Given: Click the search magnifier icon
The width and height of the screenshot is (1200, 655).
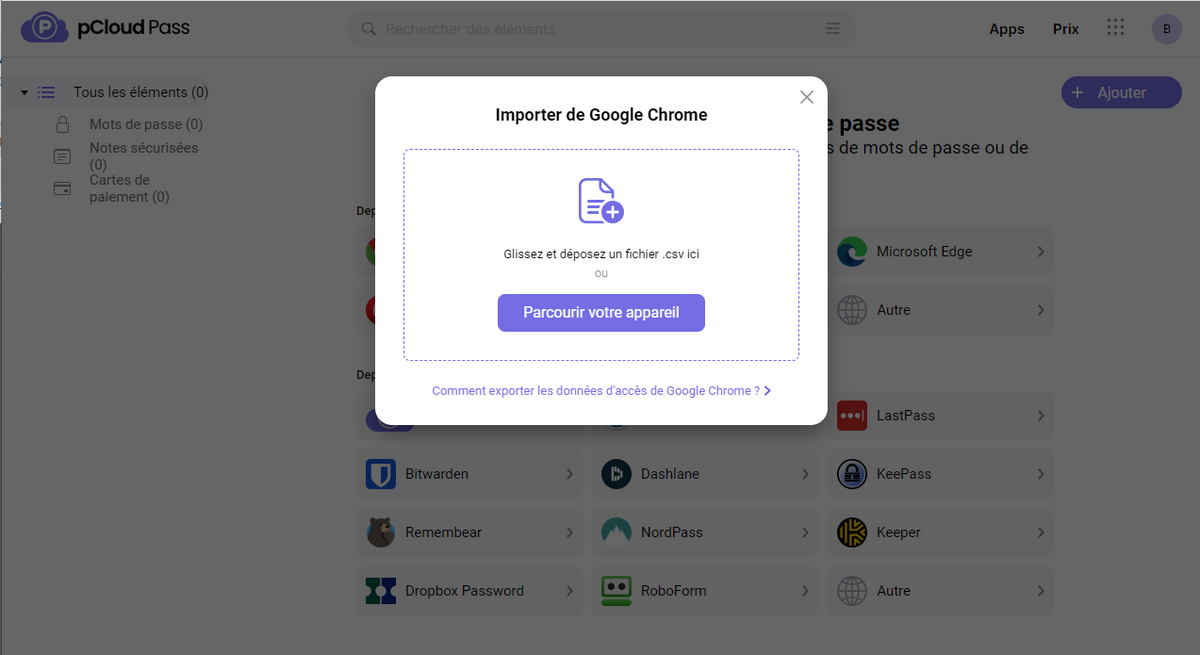Looking at the screenshot, I should [x=369, y=29].
